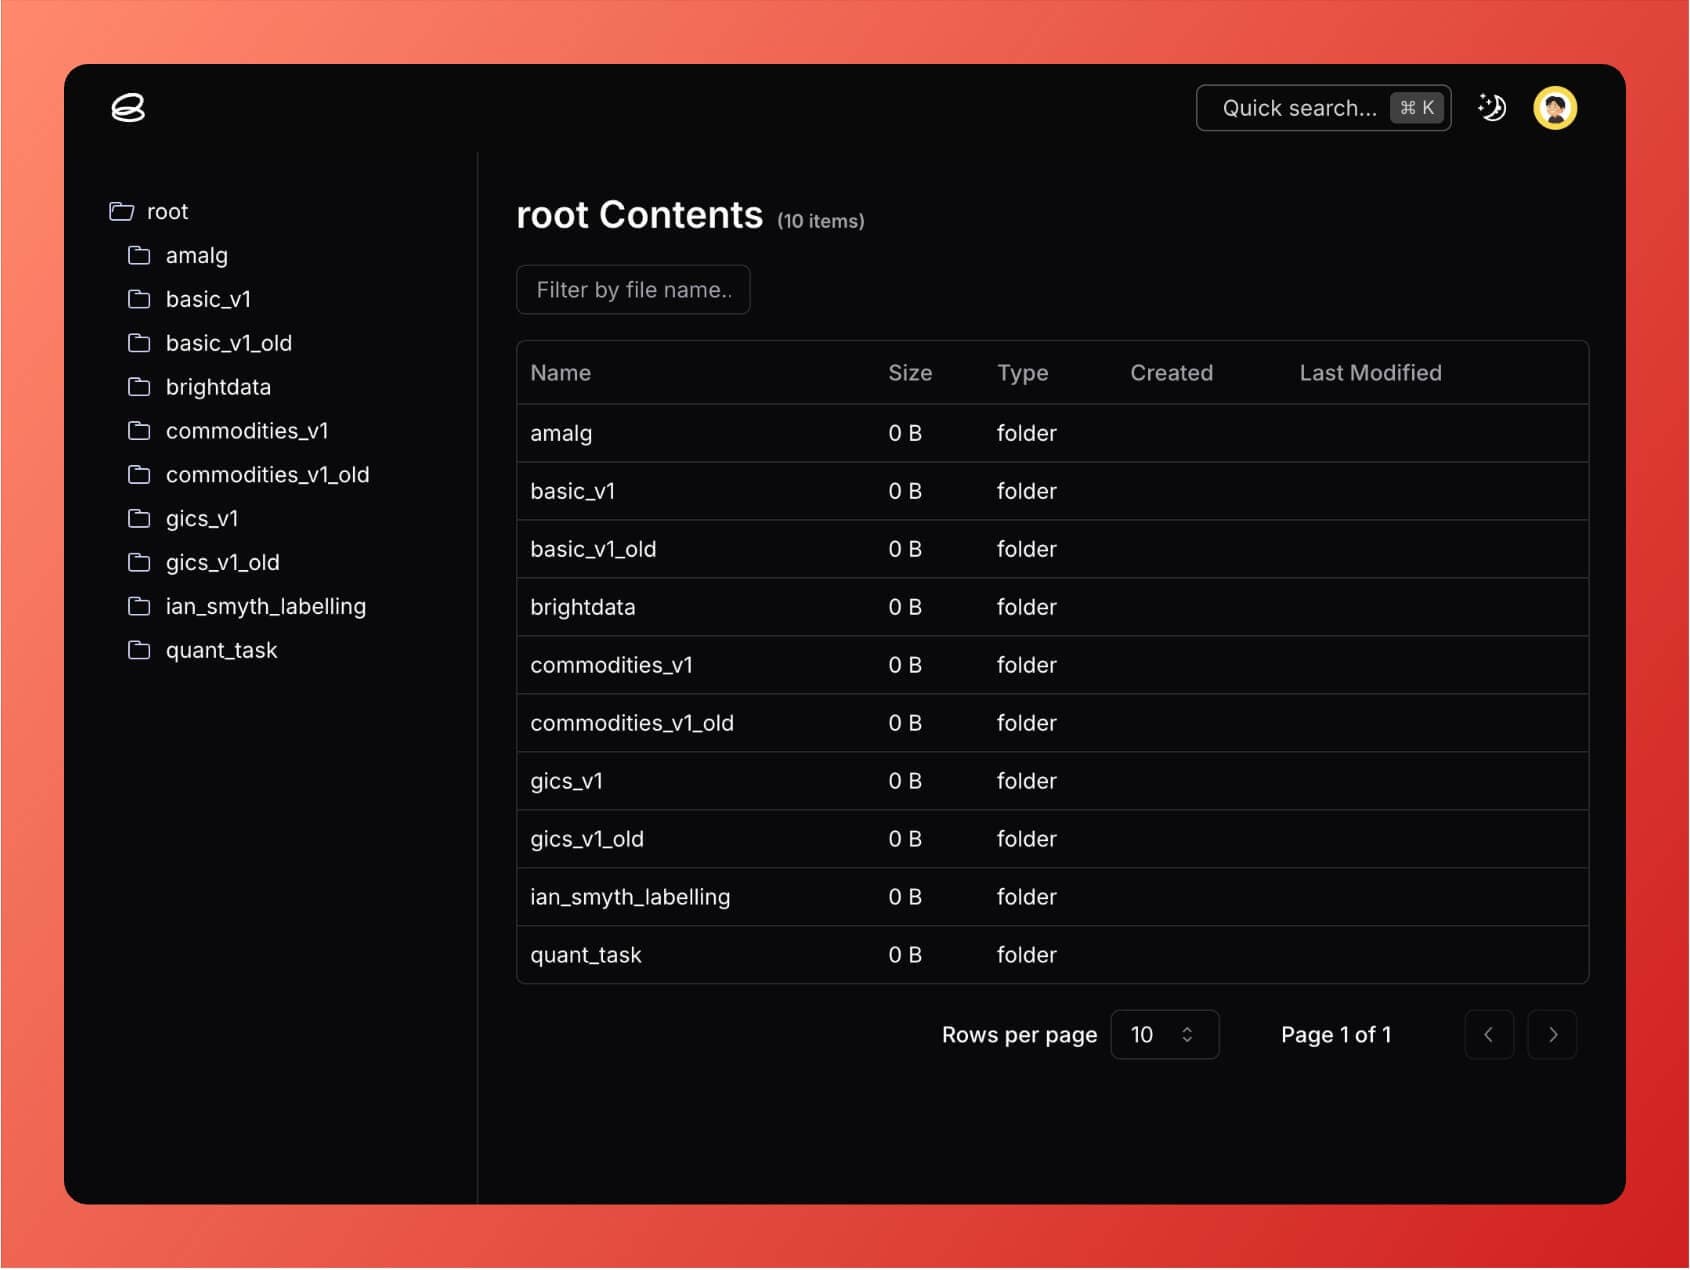Viewport: 1690px width, 1270px height.
Task: Click the folder icon beside amalg
Action: [x=141, y=255]
